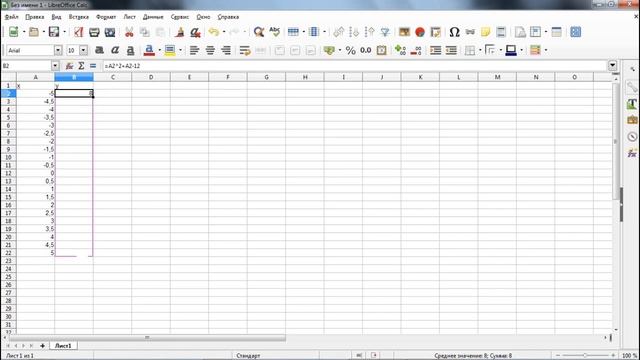This screenshot has width=640, height=360.
Task: Open the Function Wizard in the formula bar
Action: click(x=69, y=66)
